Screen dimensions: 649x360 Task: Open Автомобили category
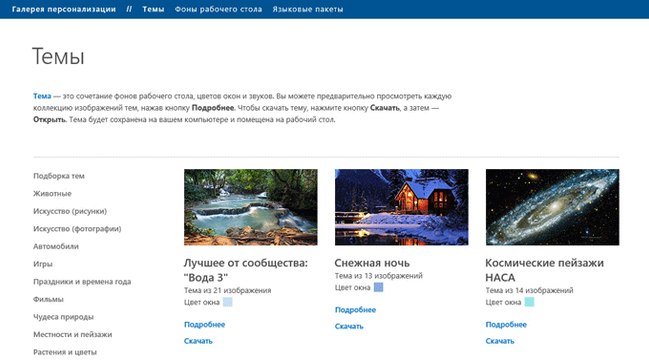56,246
